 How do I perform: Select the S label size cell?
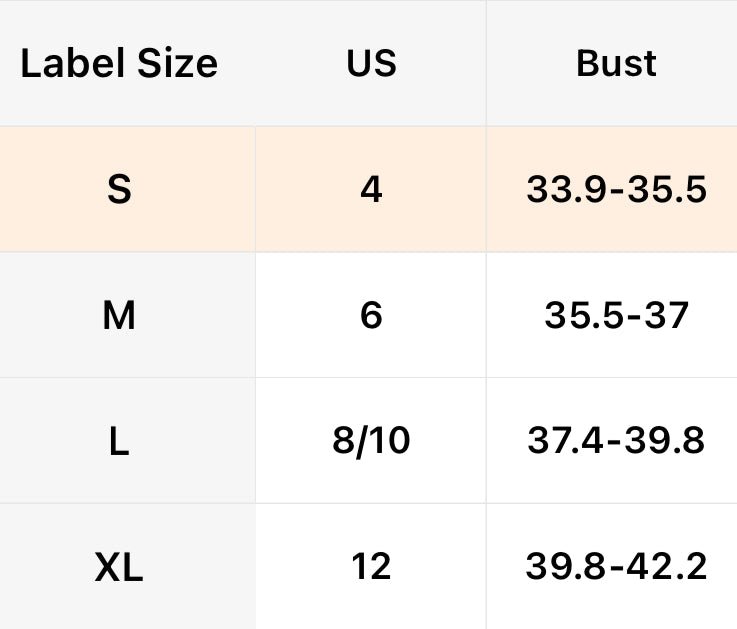(x=119, y=190)
